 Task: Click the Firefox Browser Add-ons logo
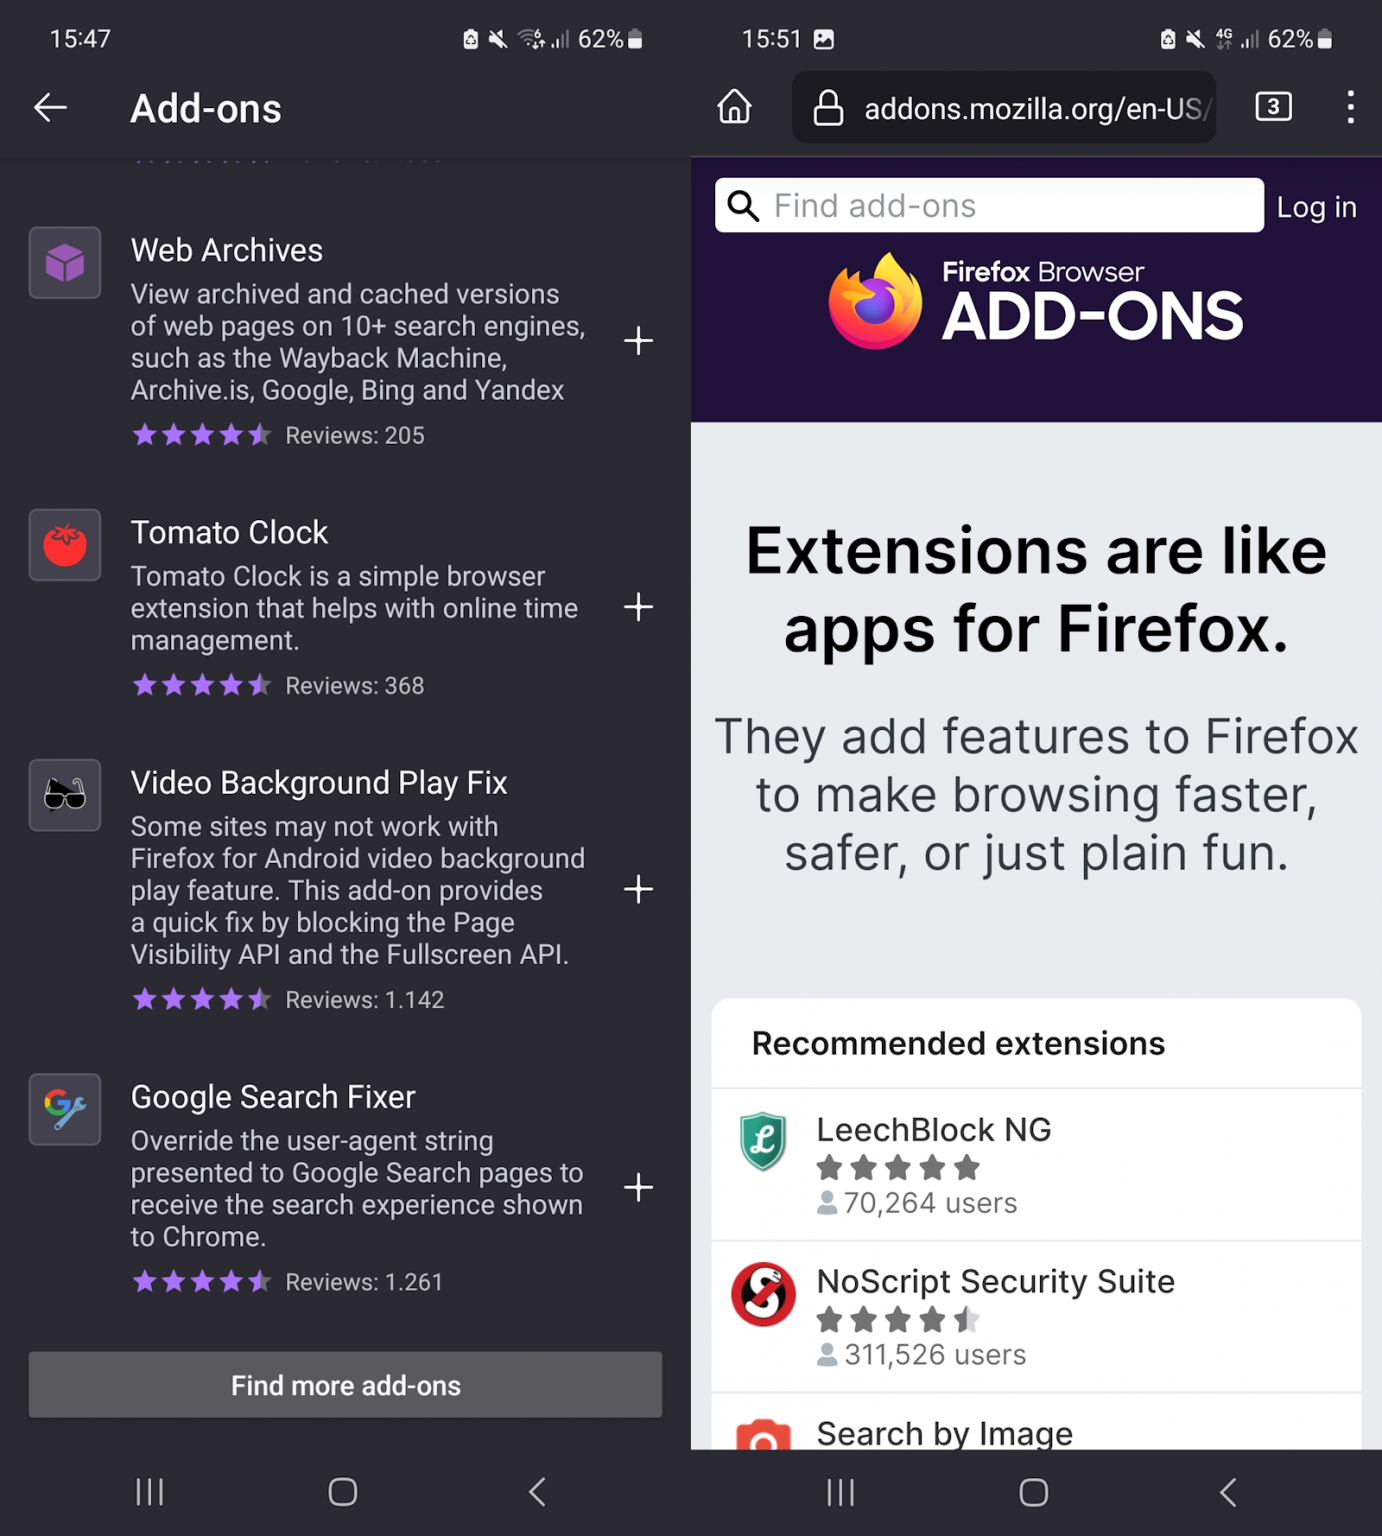1035,300
